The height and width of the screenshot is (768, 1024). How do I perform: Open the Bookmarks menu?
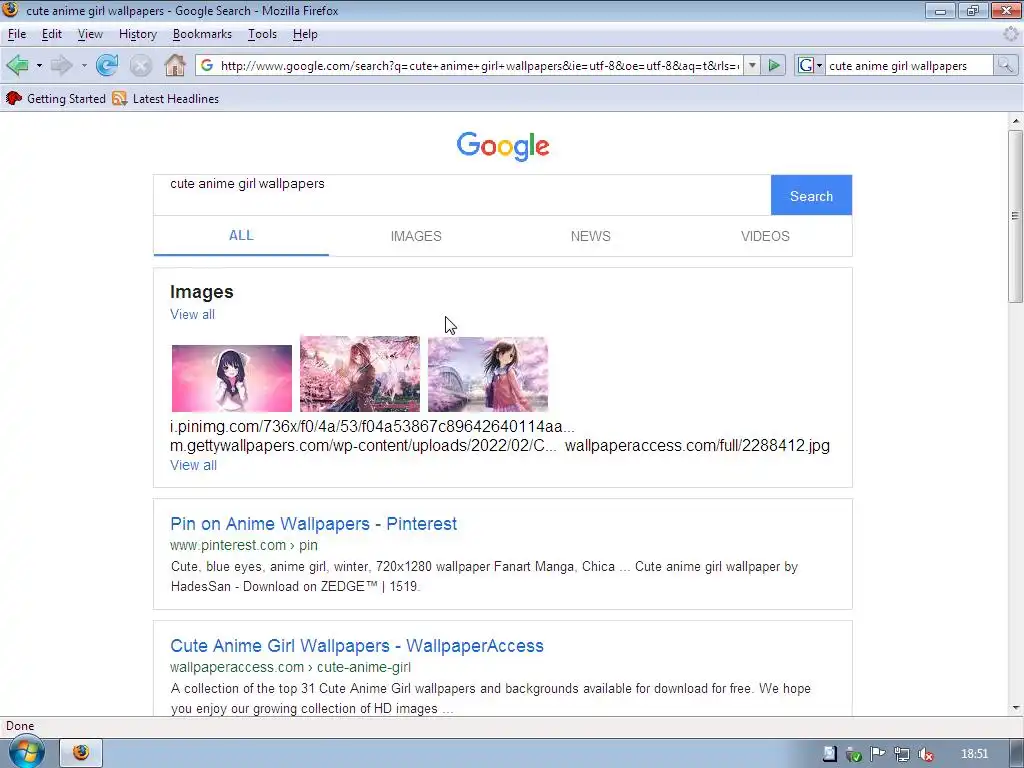202,34
